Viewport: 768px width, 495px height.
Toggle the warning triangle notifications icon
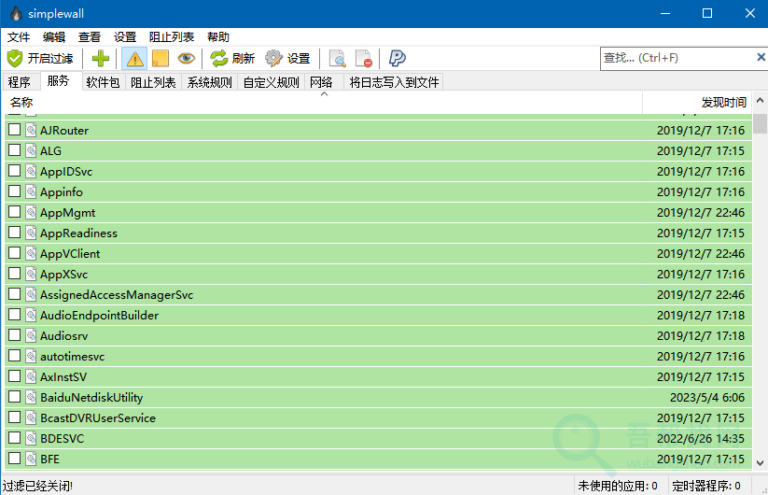[x=134, y=58]
